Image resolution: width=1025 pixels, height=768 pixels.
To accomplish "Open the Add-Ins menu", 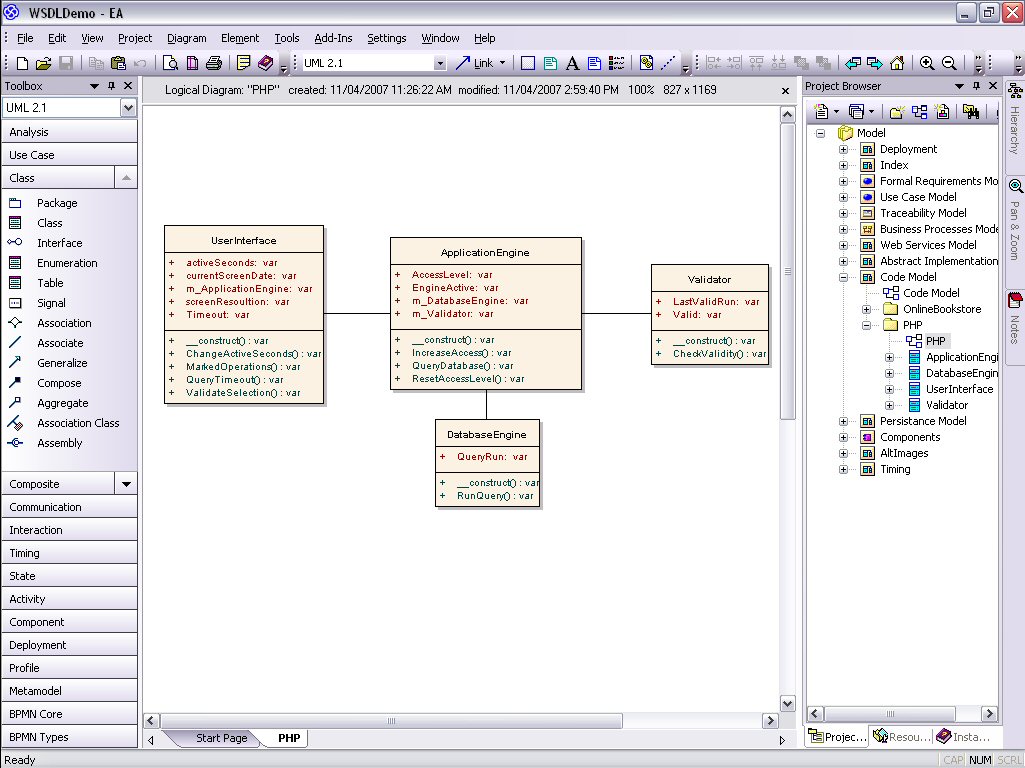I will tap(333, 38).
